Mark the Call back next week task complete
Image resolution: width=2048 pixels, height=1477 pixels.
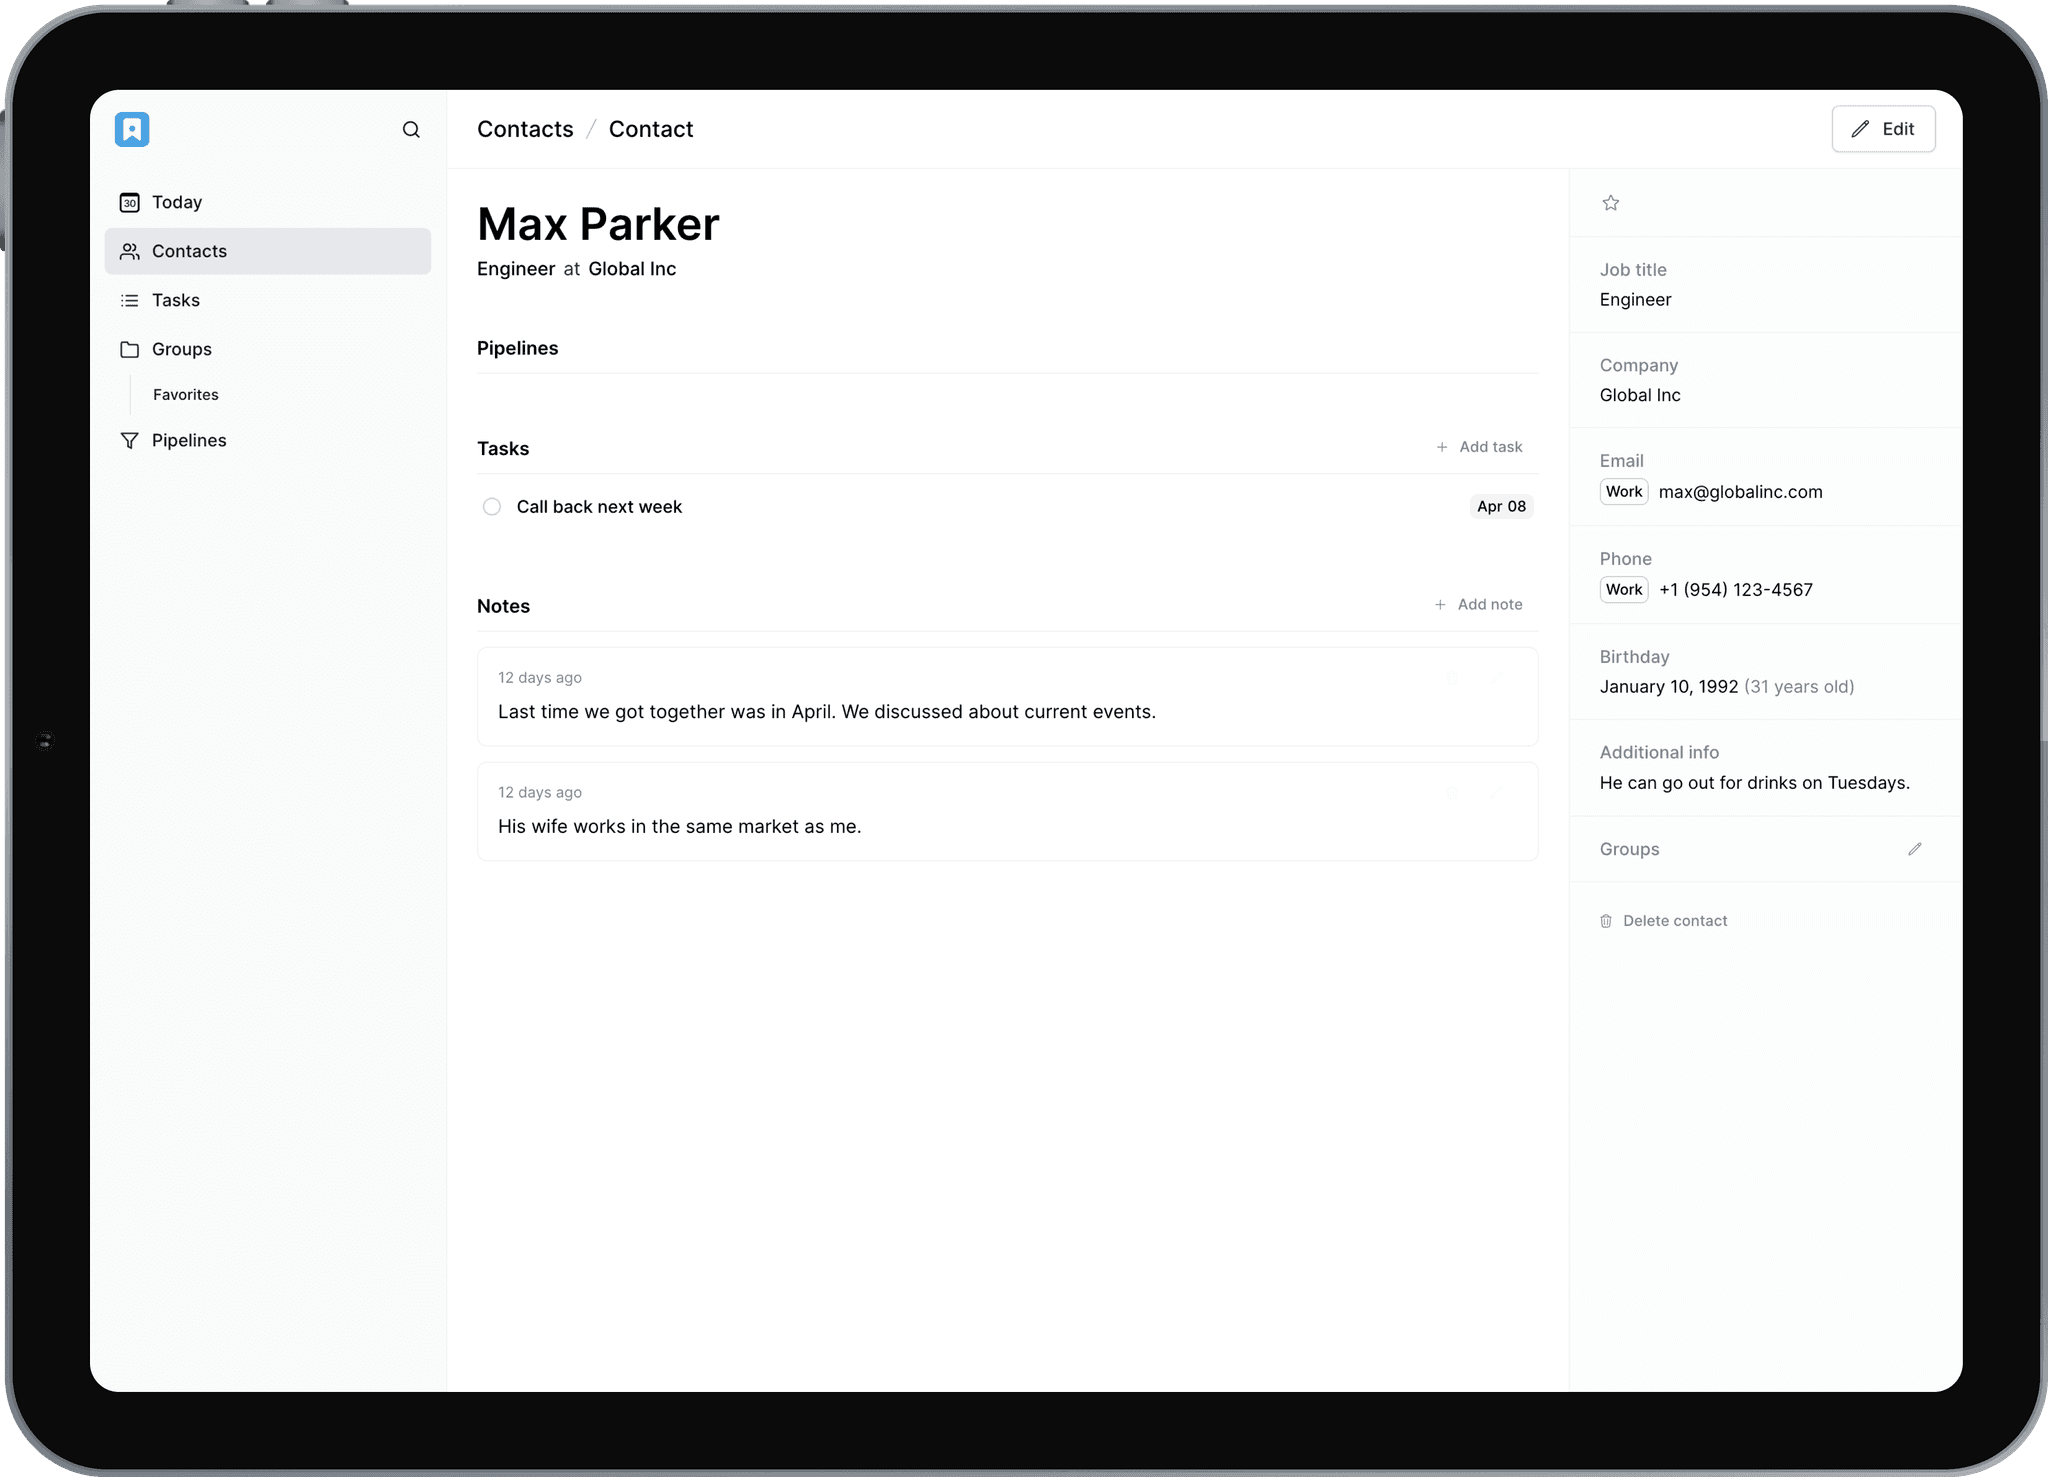point(492,507)
